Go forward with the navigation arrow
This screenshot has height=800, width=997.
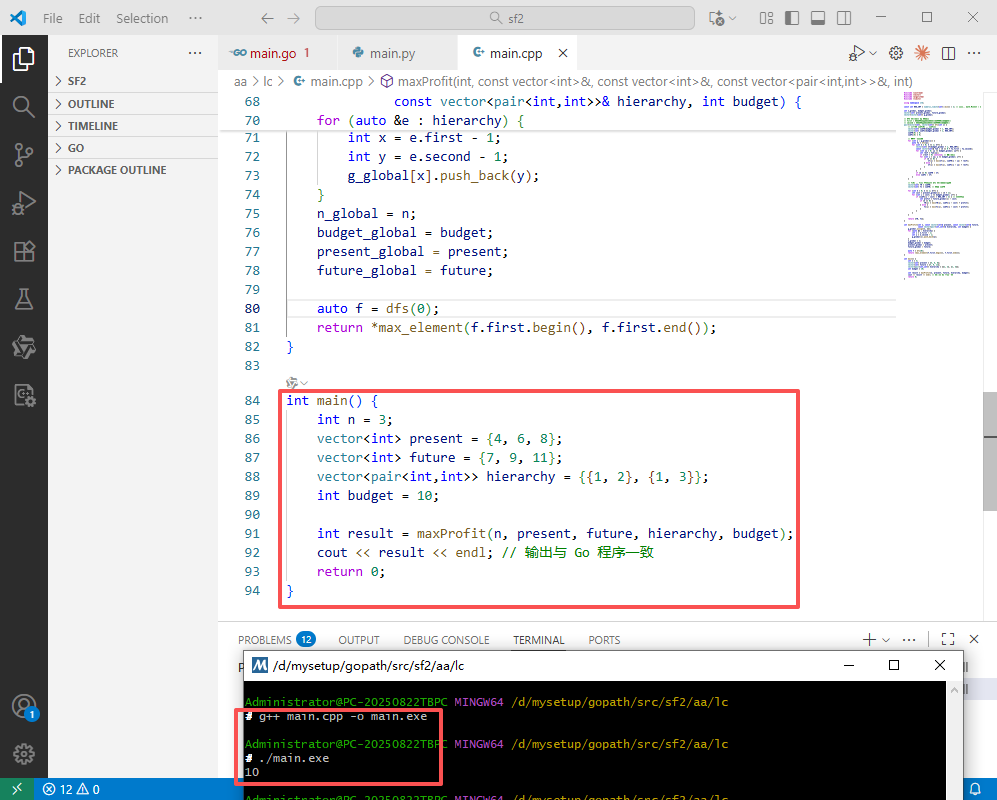point(293,18)
